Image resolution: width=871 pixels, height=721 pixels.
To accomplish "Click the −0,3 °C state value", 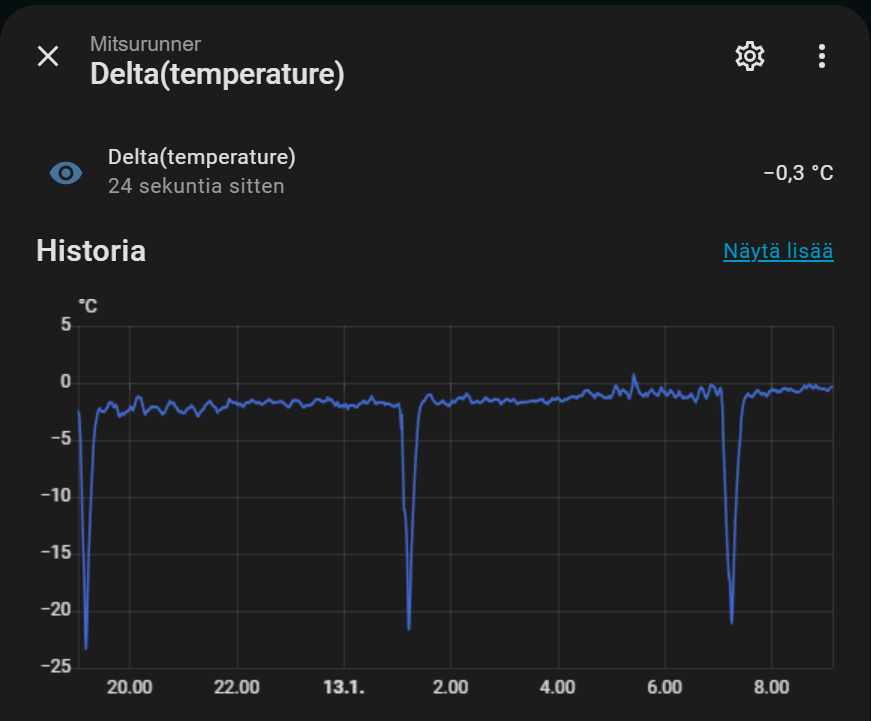I will (798, 173).
